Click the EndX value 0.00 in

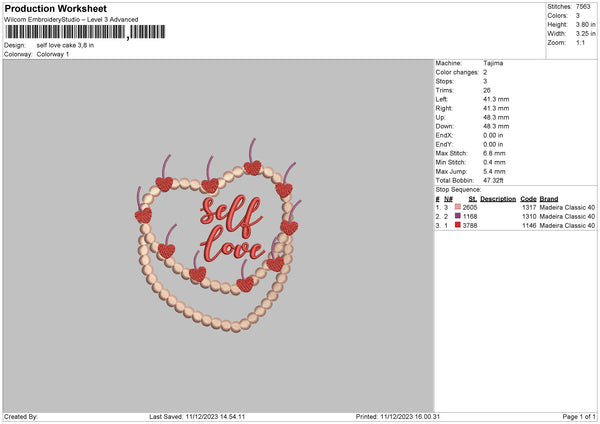click(x=493, y=135)
